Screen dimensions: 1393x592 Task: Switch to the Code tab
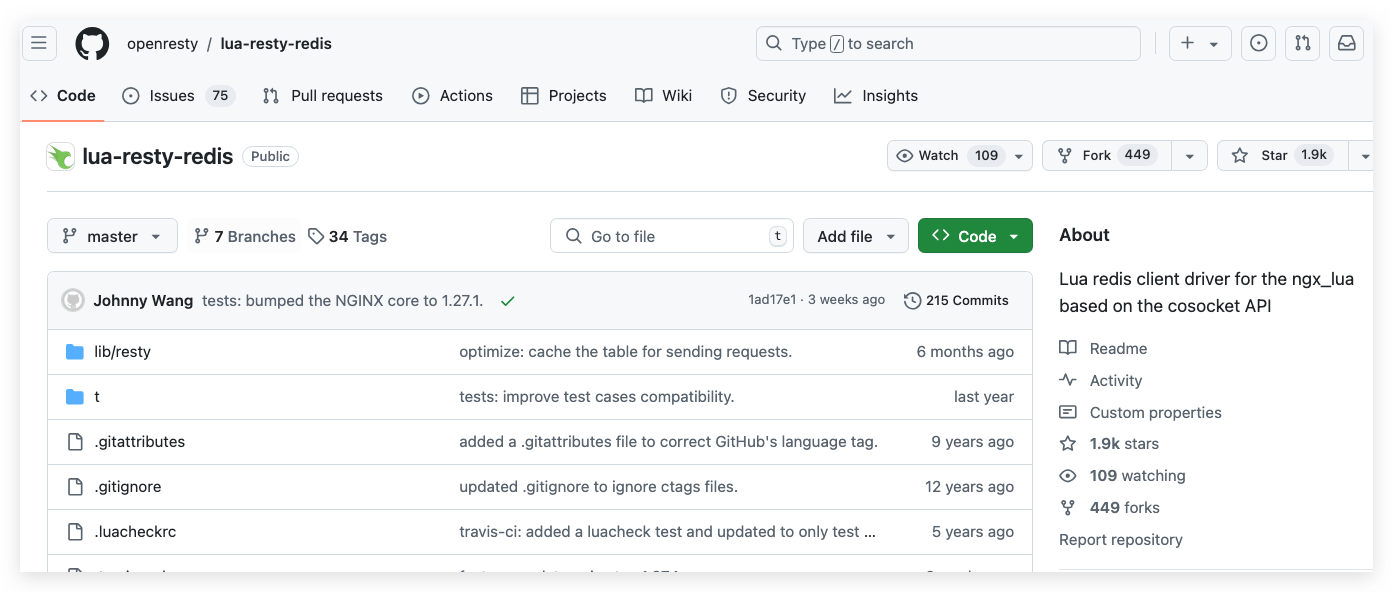click(63, 96)
